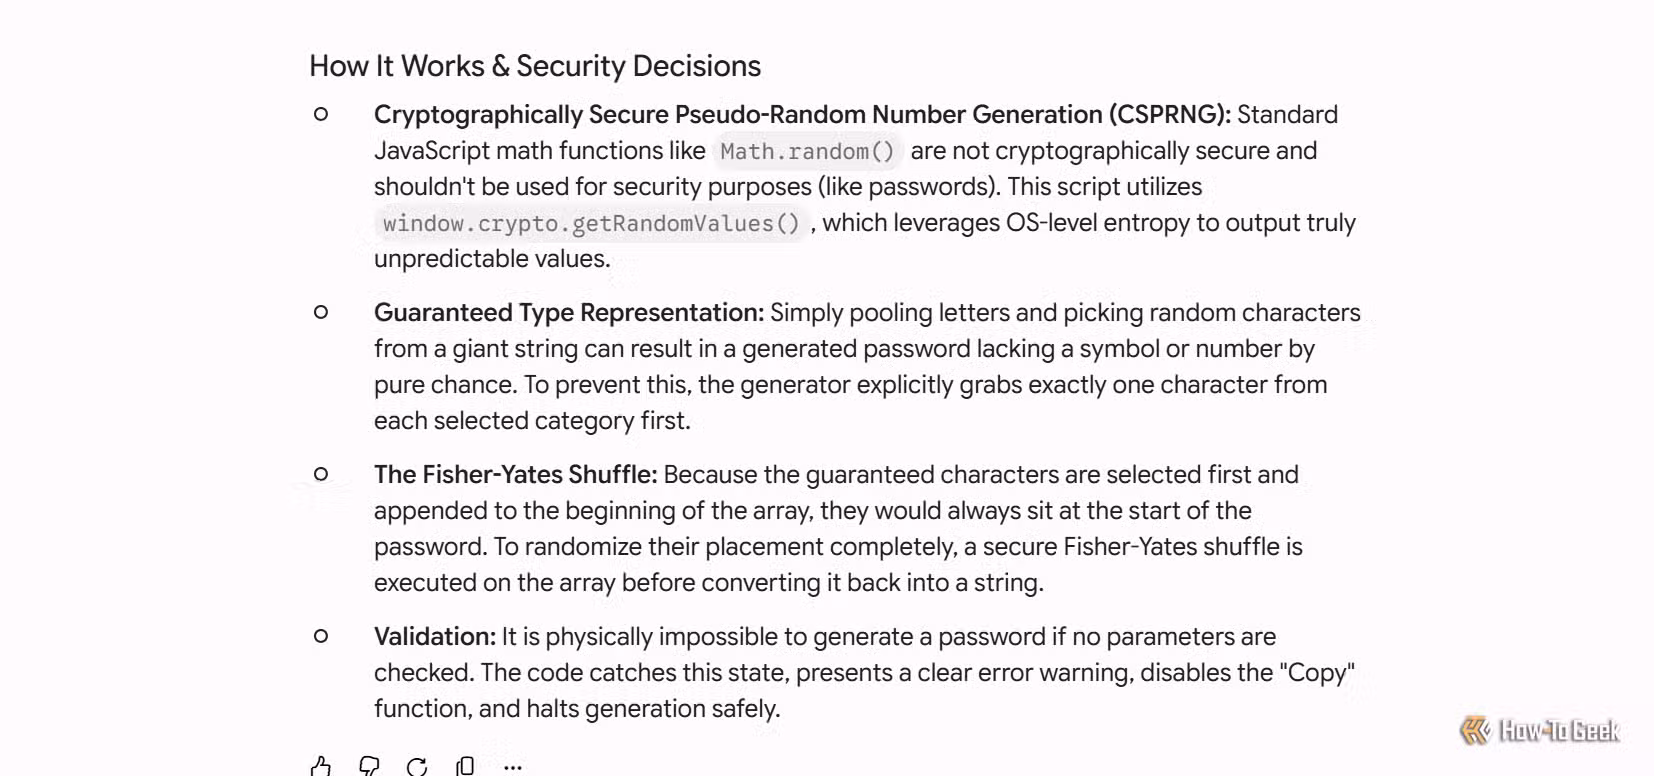The width and height of the screenshot is (1654, 776).
Task: Click the bullet marker beside Validation
Action: pyautogui.click(x=321, y=636)
